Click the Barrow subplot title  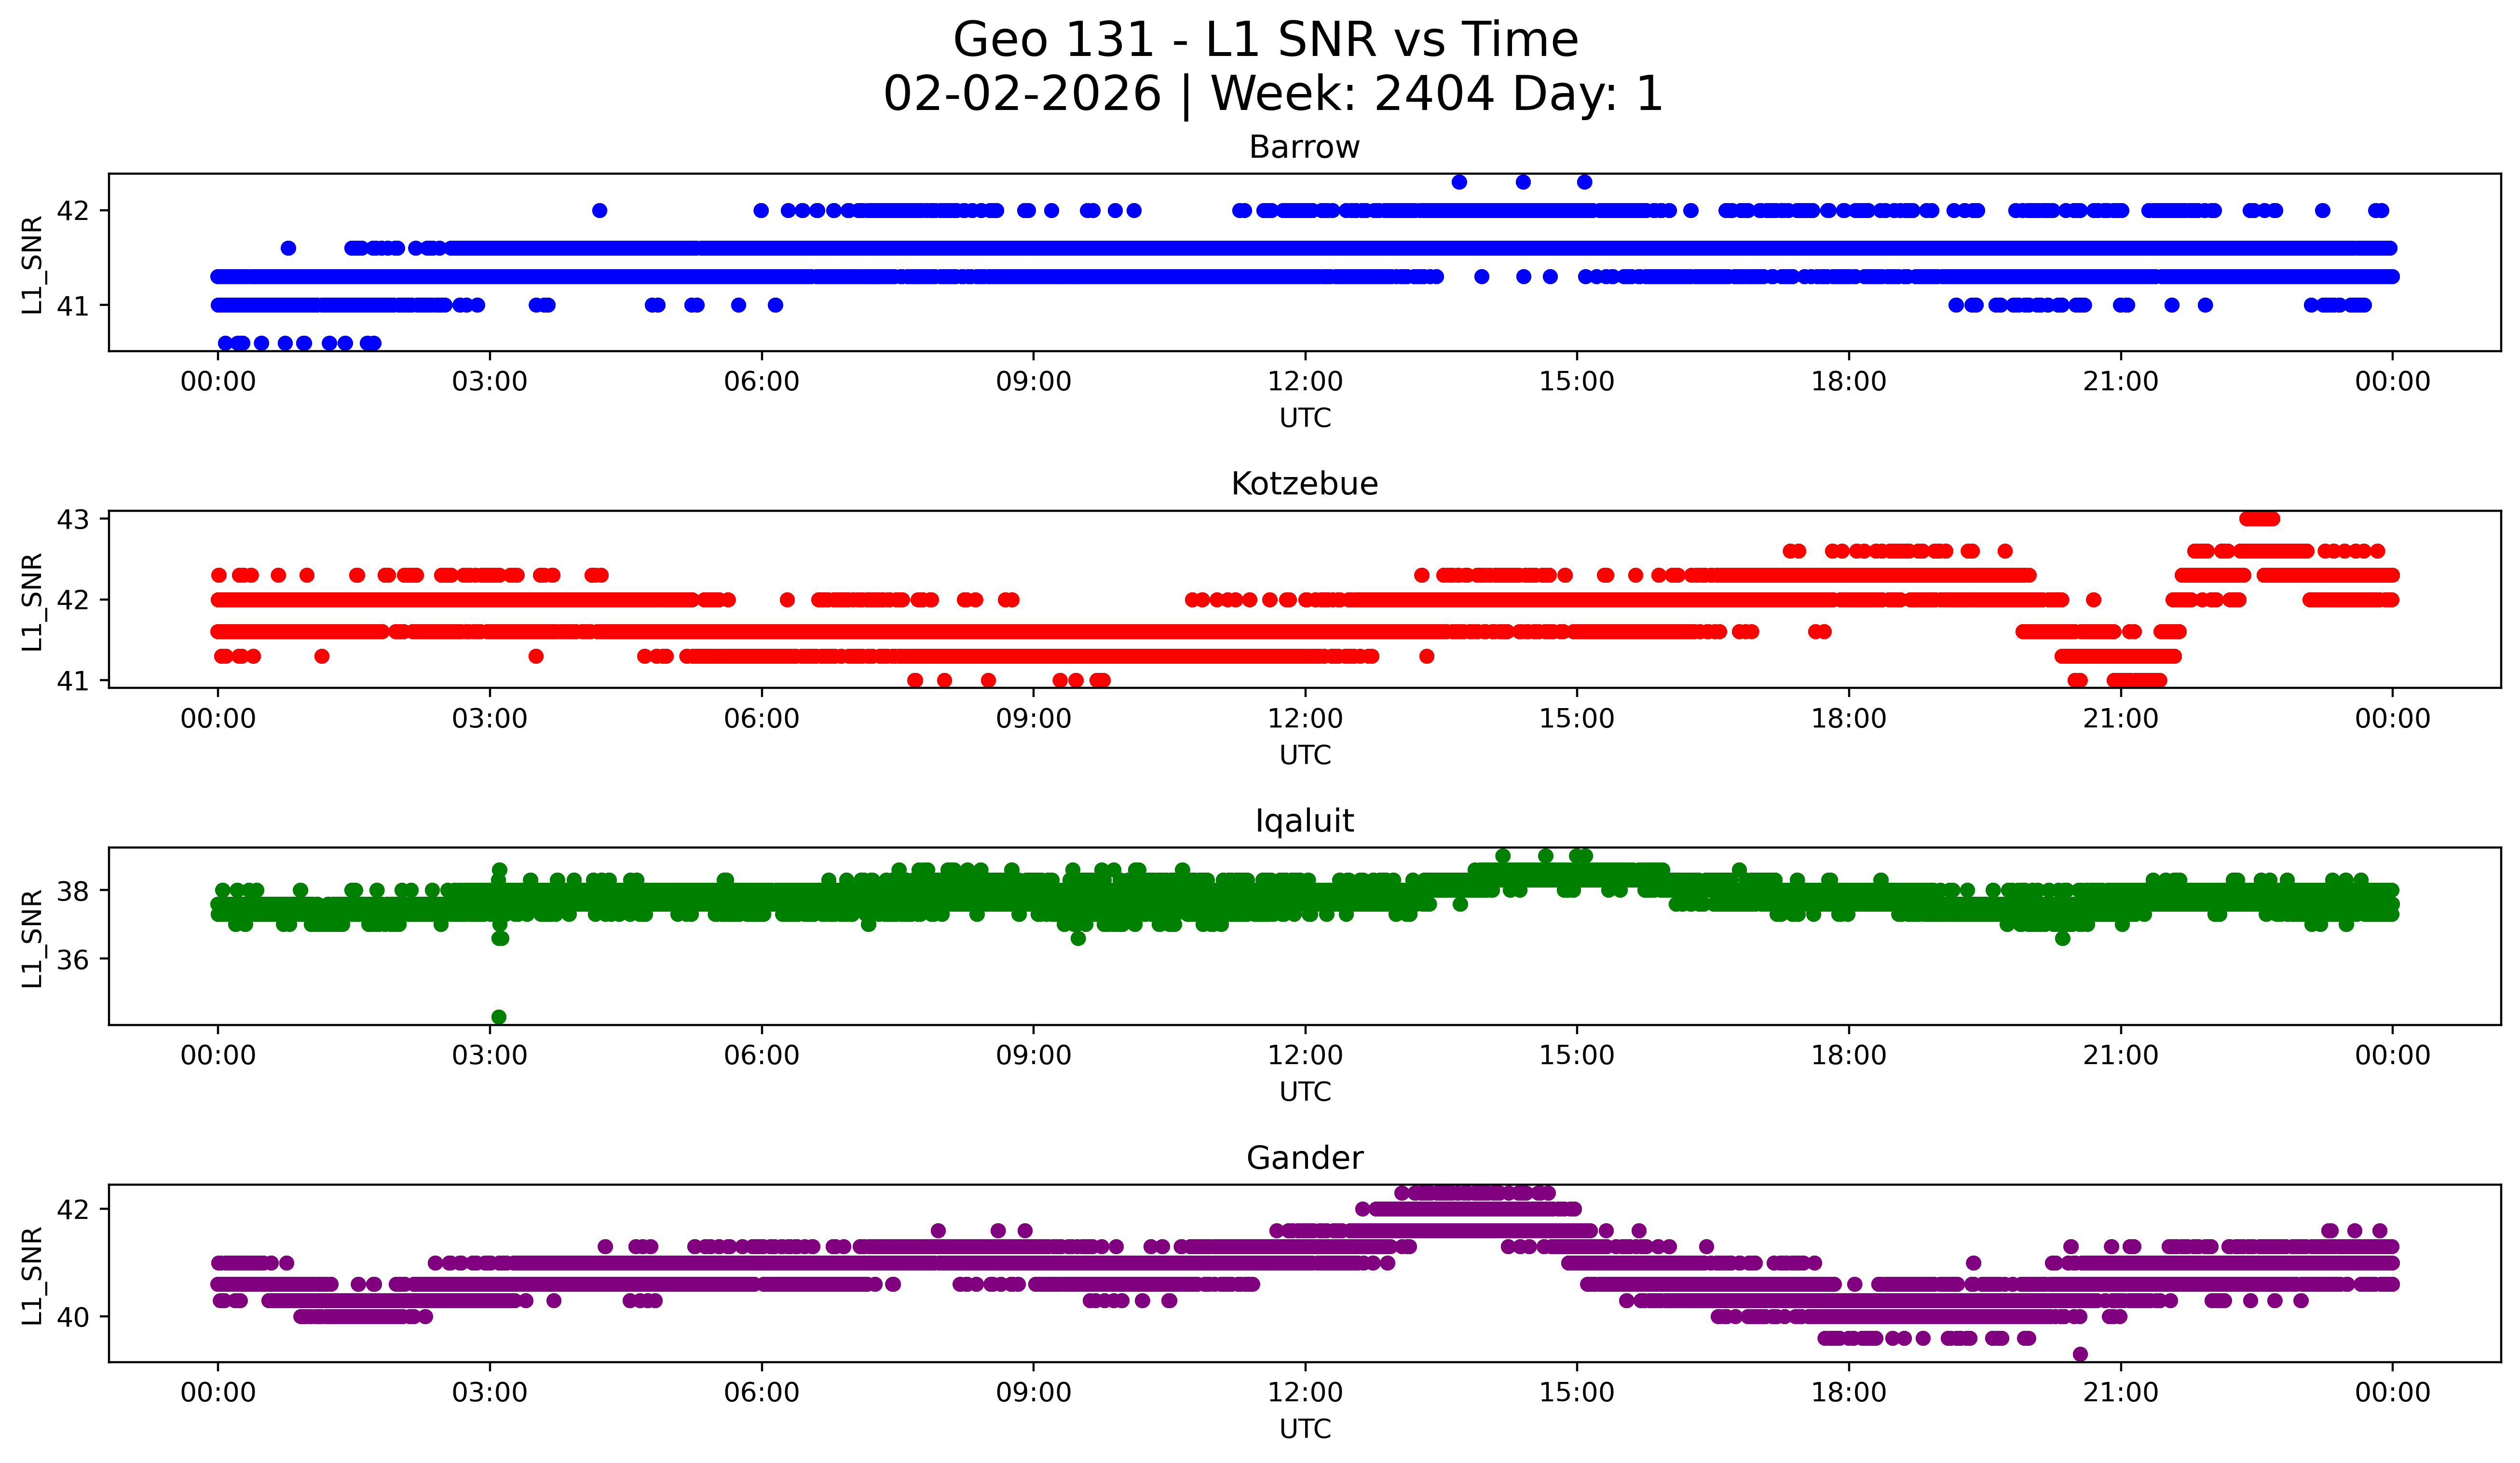(x=1304, y=147)
